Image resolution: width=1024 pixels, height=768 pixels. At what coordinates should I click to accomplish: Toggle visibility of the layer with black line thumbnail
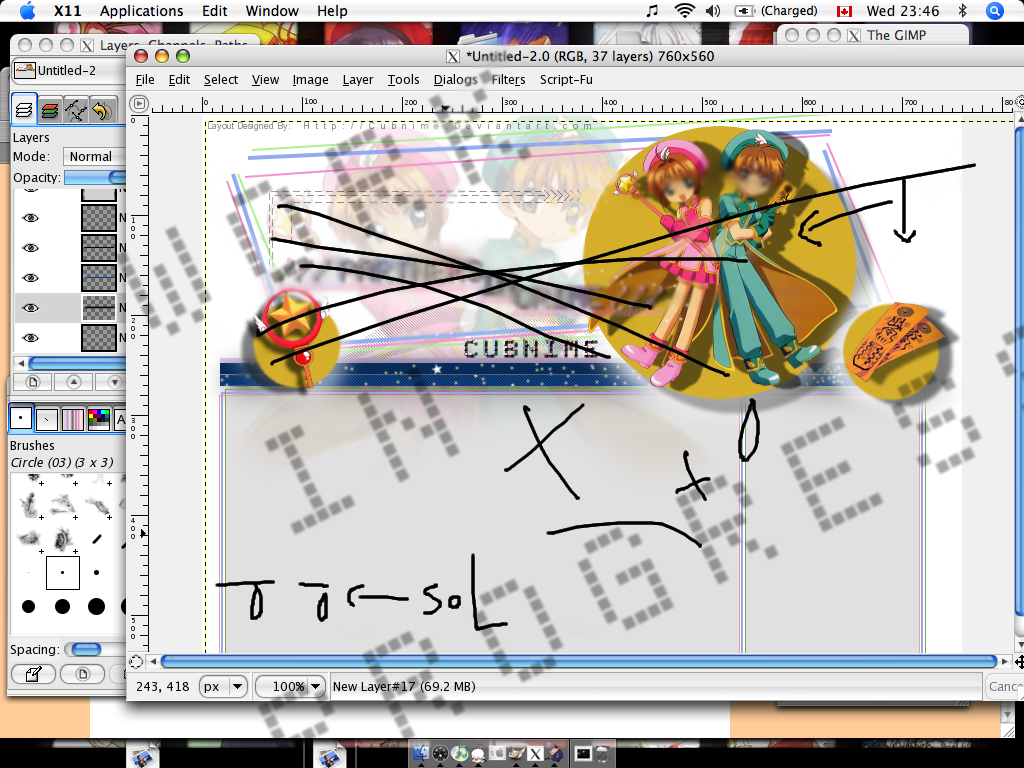[30, 248]
